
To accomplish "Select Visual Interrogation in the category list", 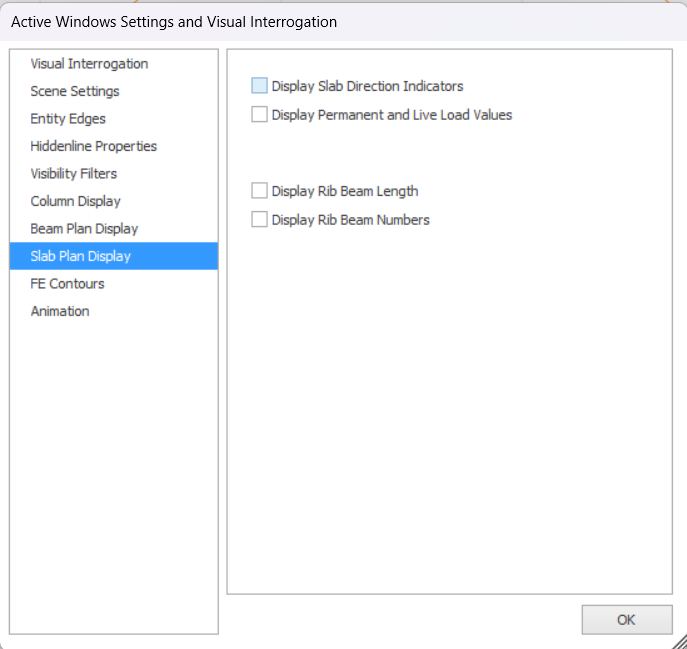I will pyautogui.click(x=89, y=64).
